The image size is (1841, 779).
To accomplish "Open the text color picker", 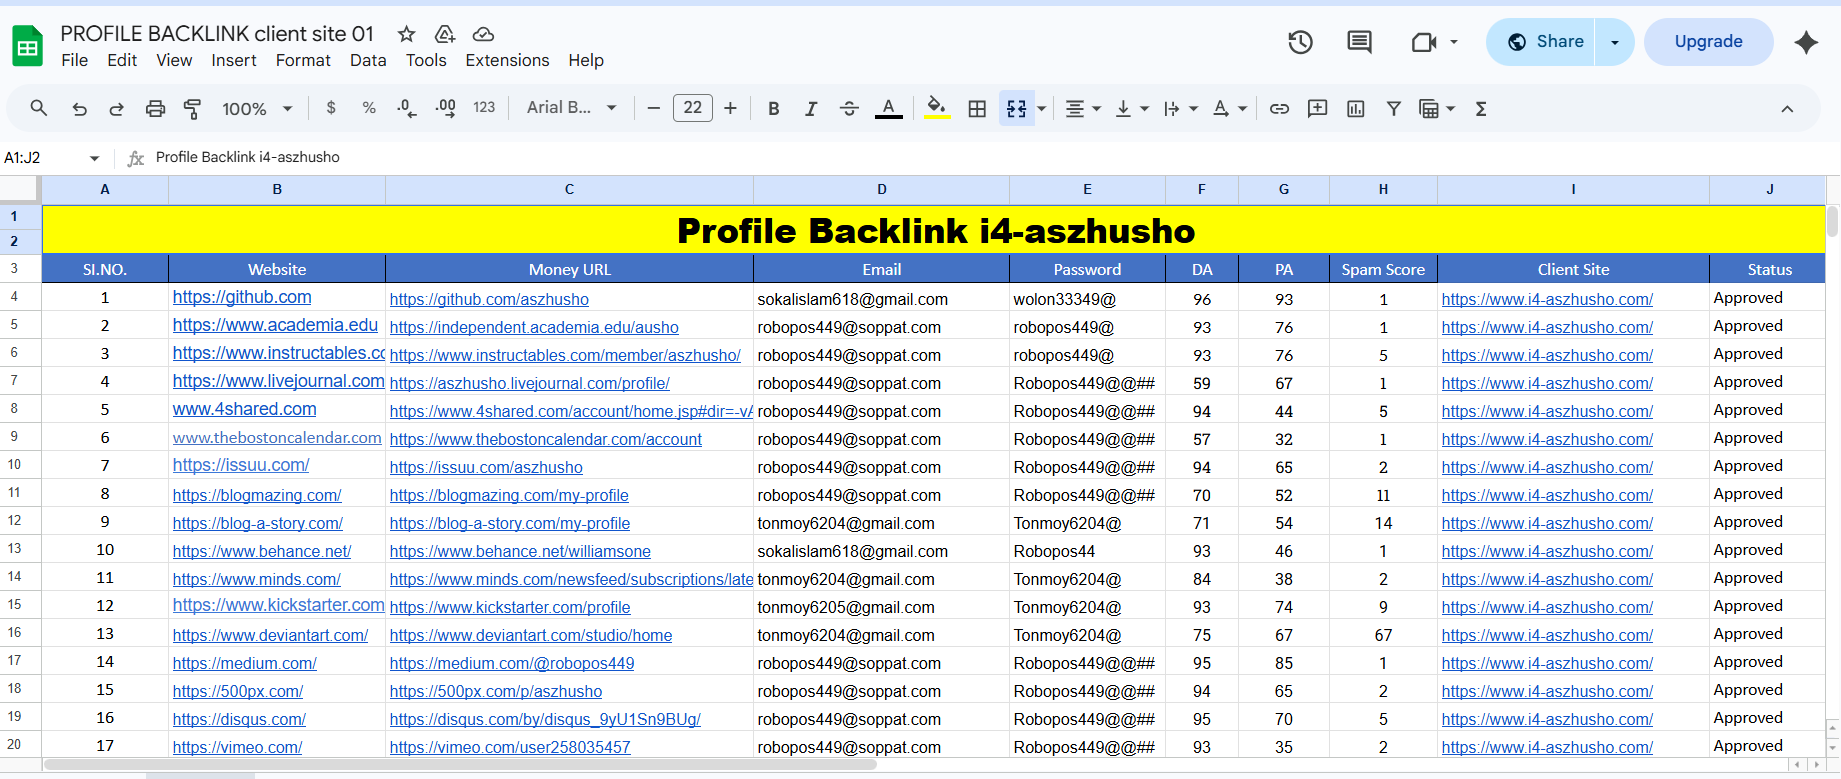I will pos(888,109).
